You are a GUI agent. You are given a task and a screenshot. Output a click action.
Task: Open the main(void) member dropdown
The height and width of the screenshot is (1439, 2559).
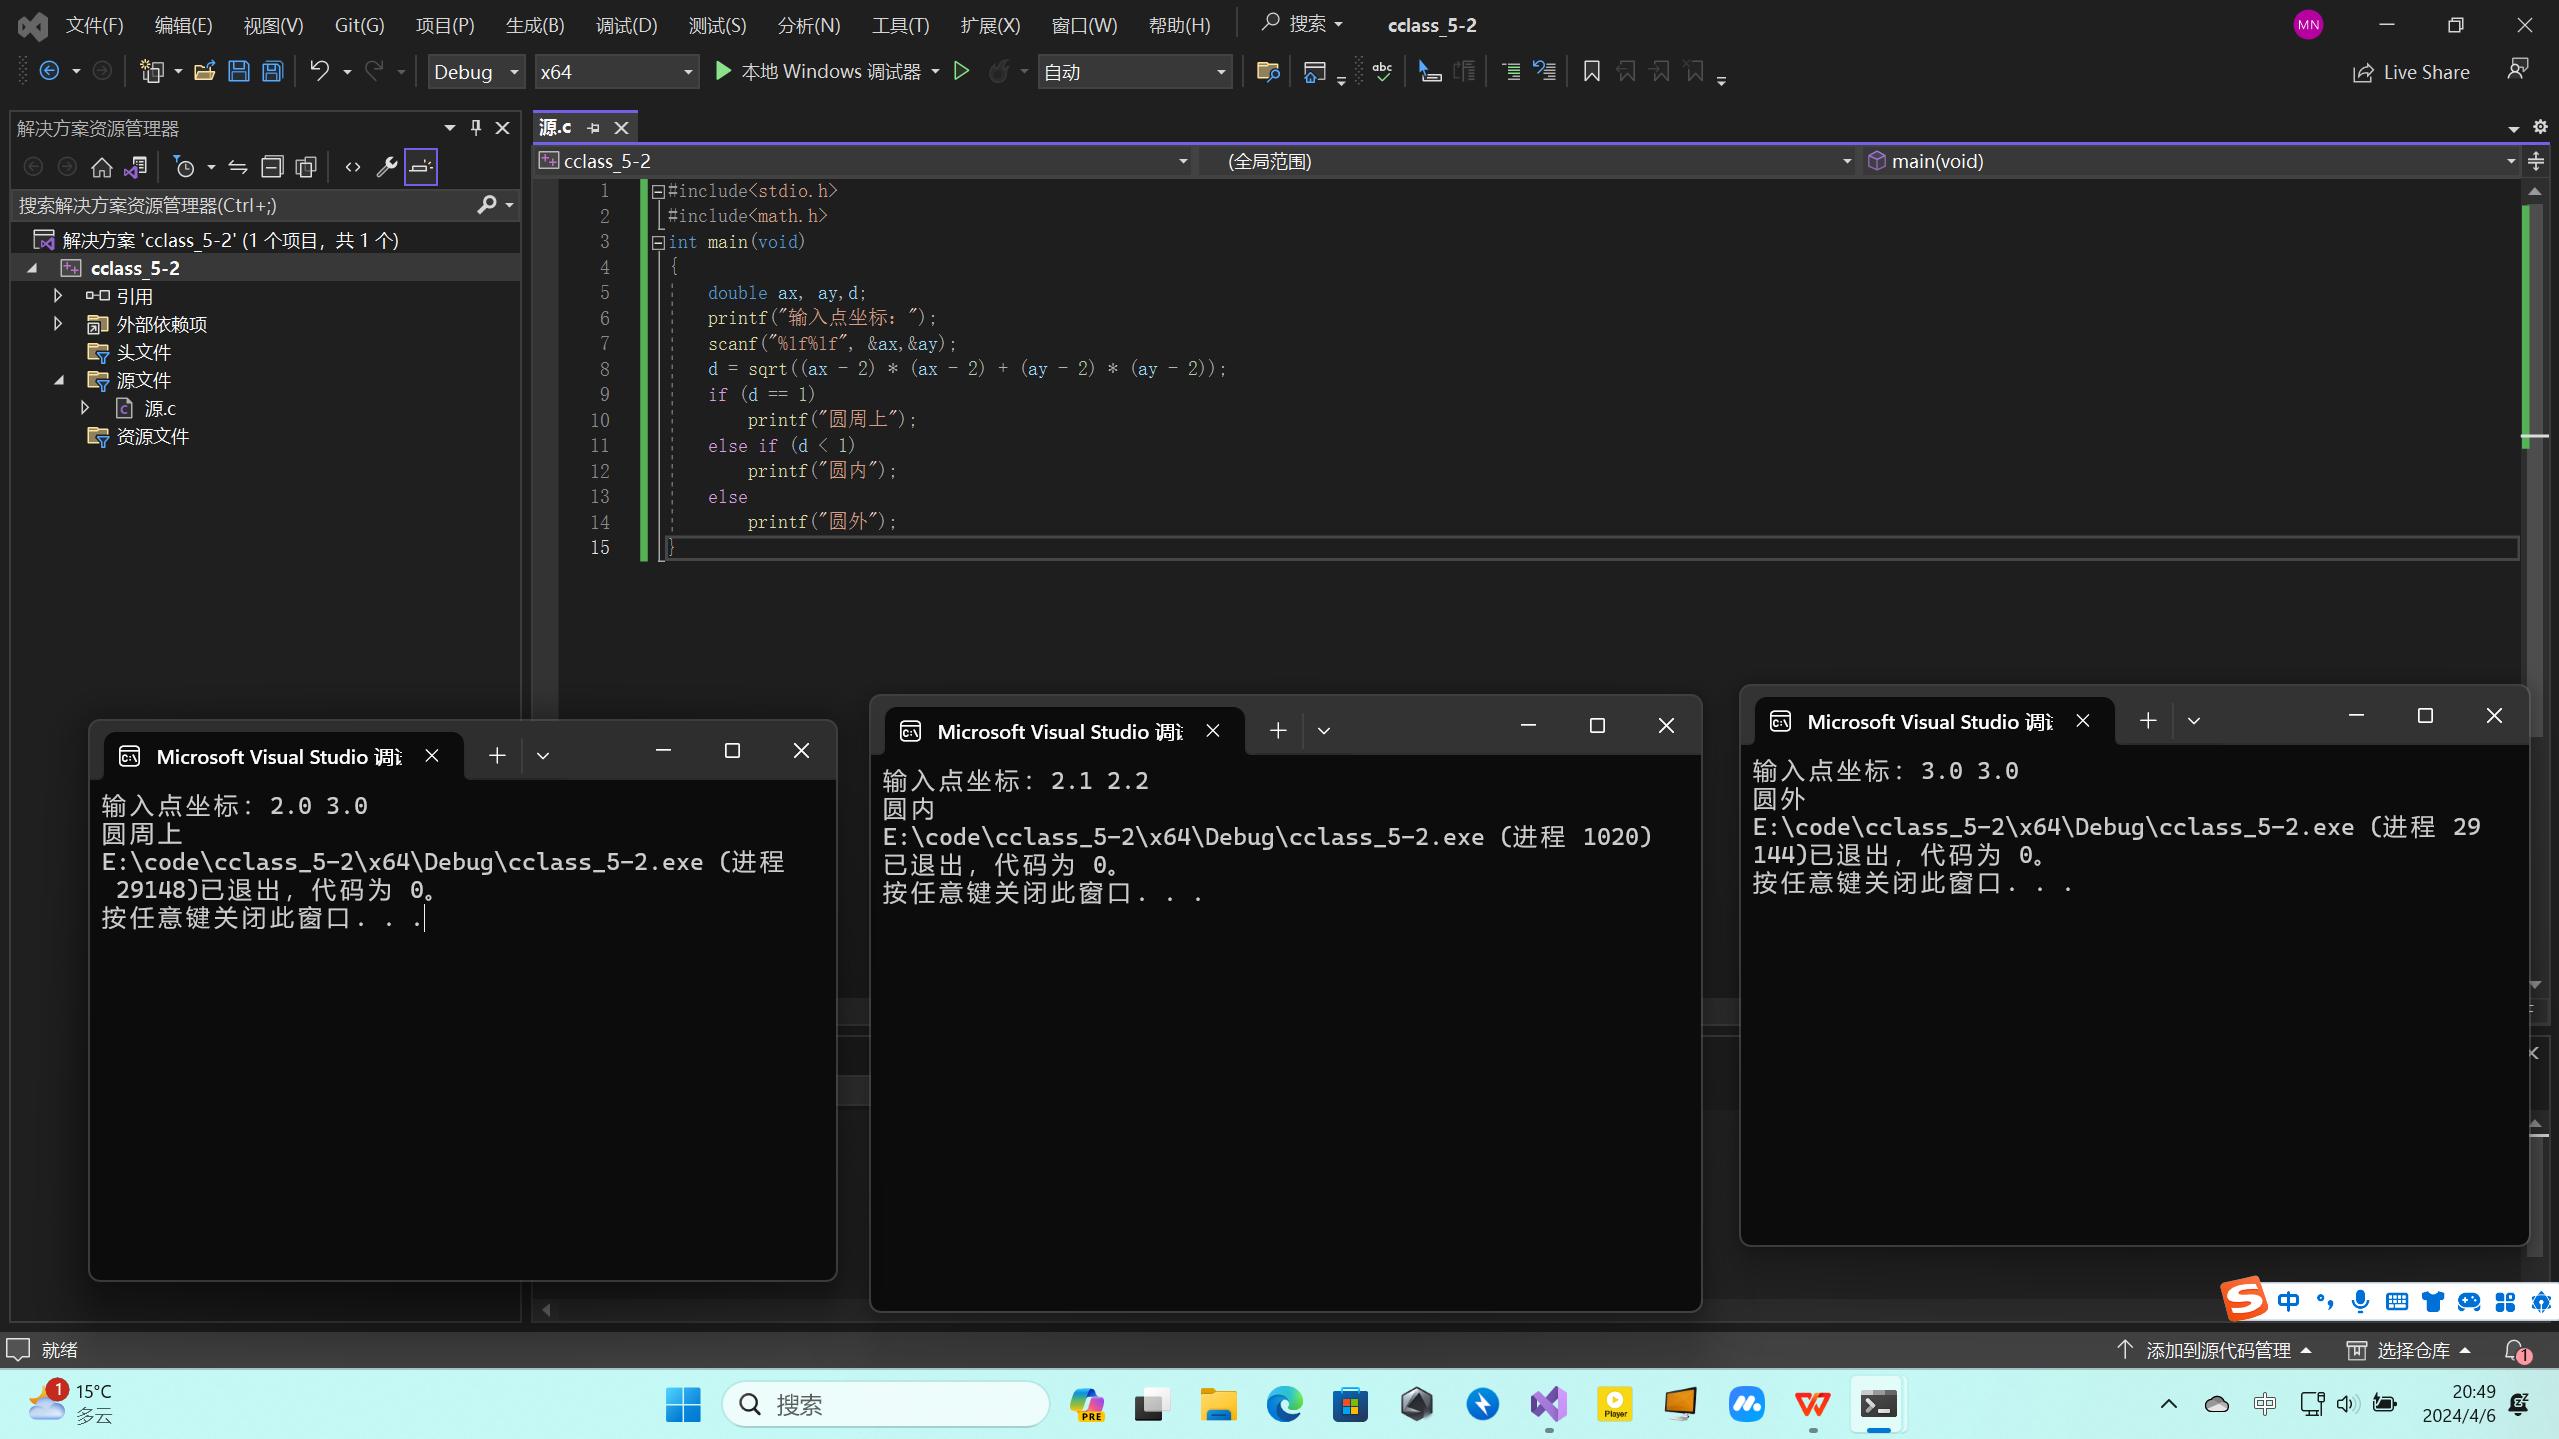pyautogui.click(x=2190, y=161)
